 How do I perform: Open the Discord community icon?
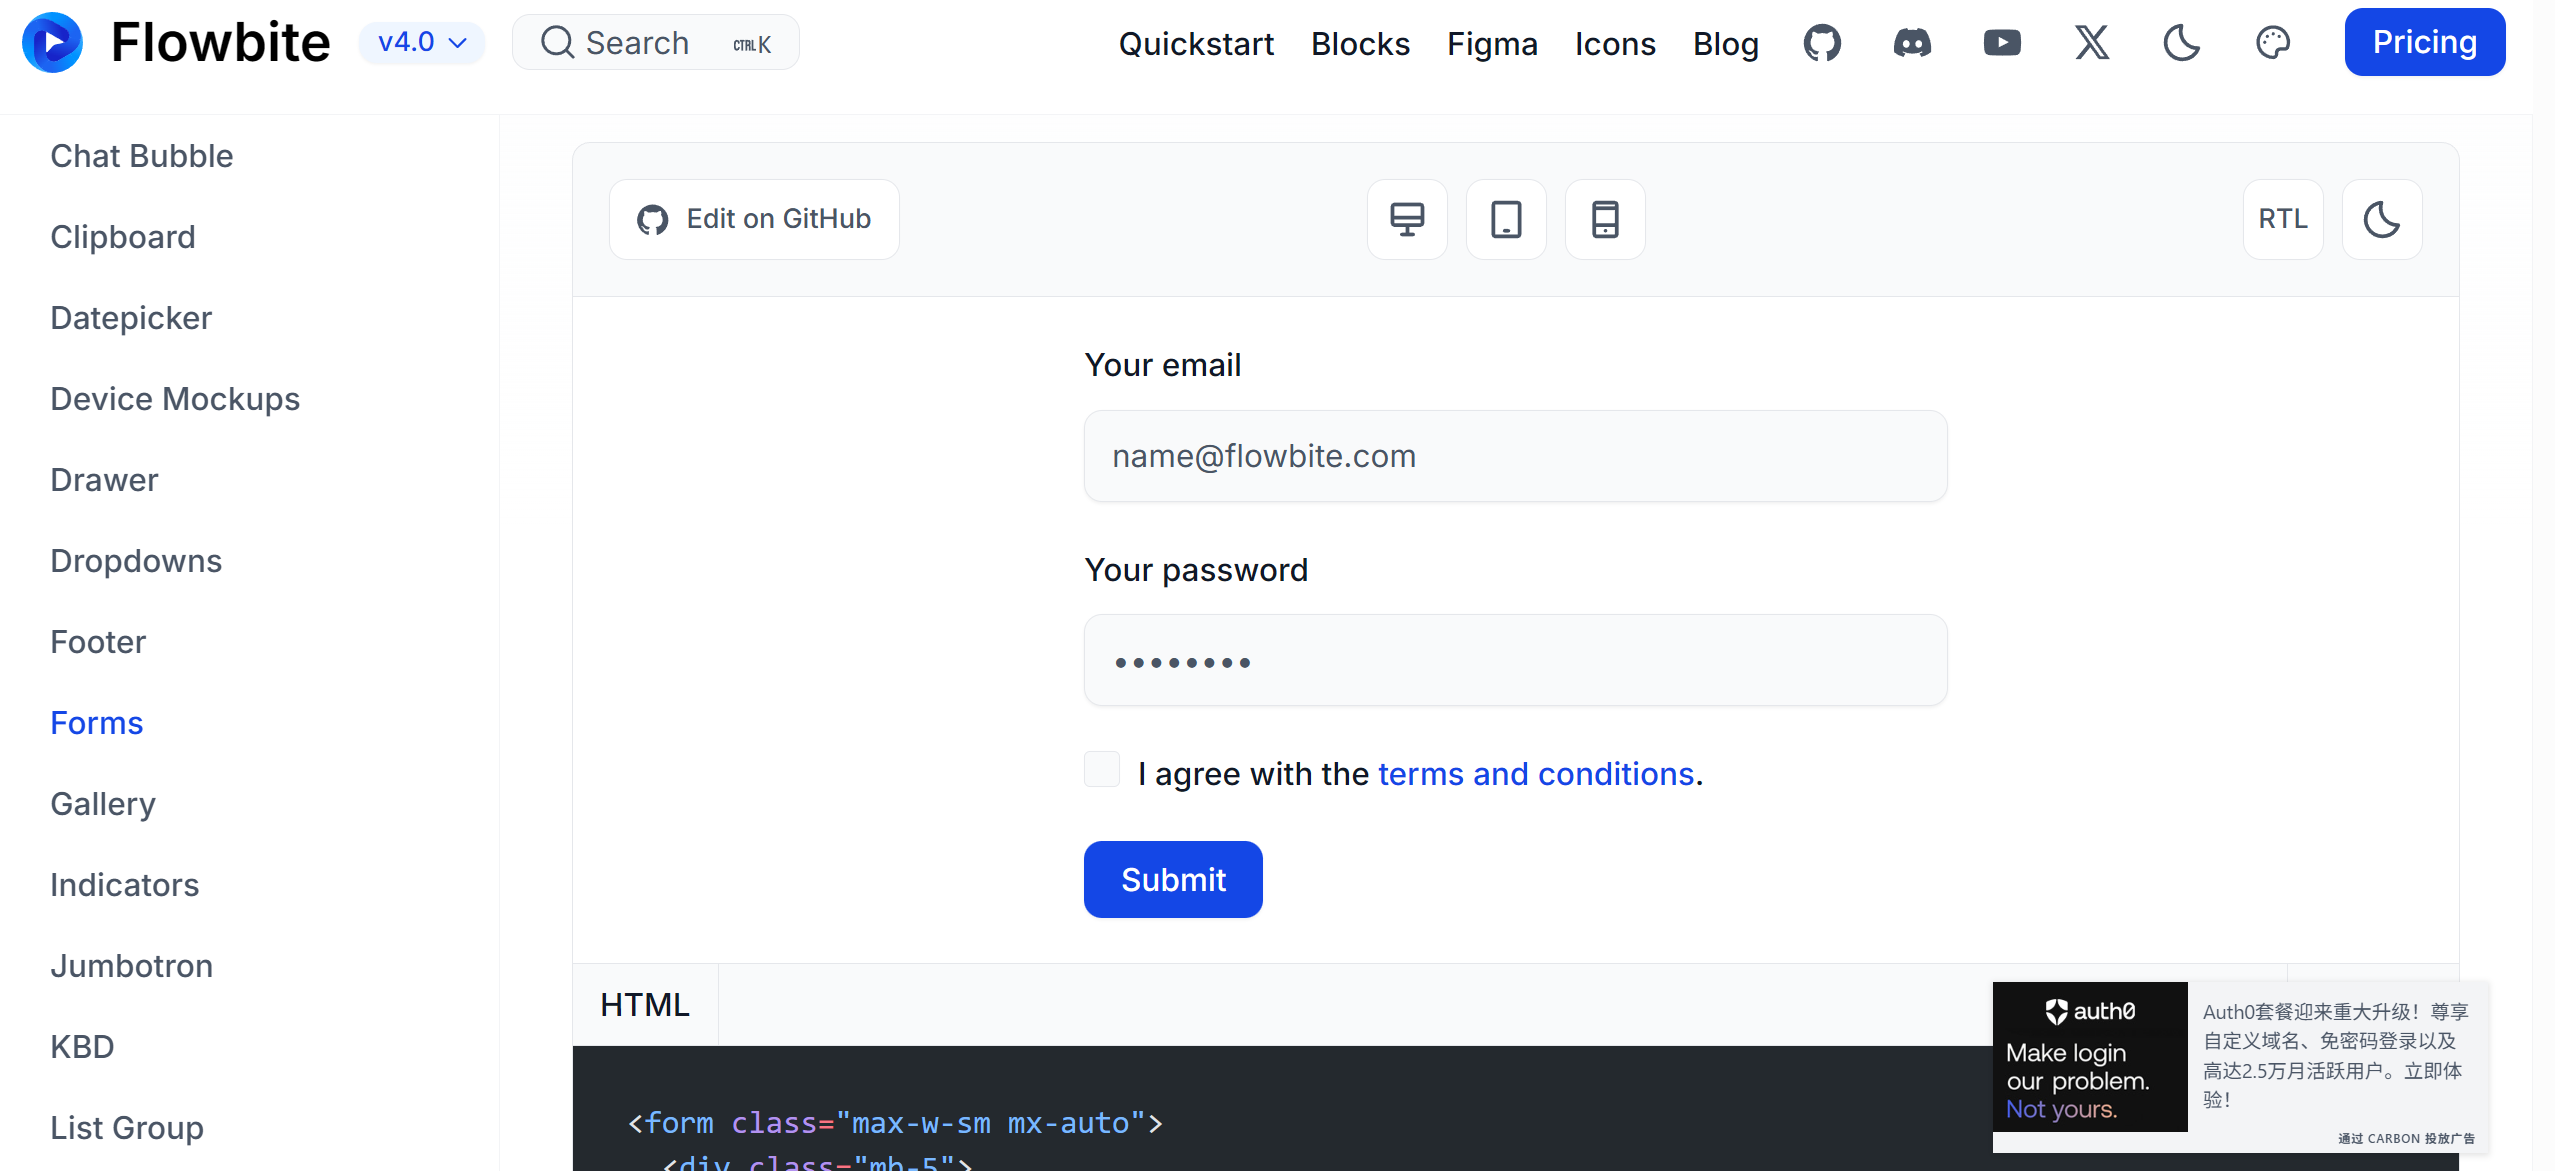1912,43
